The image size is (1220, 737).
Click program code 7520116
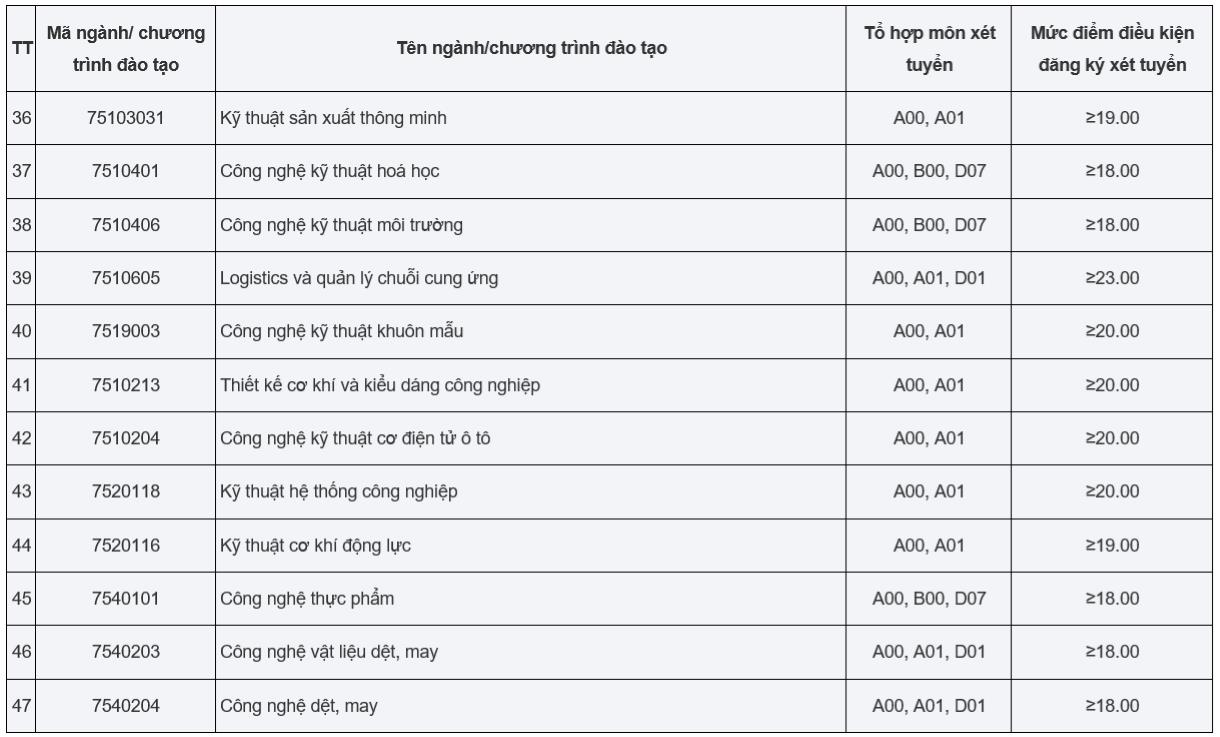(x=126, y=546)
